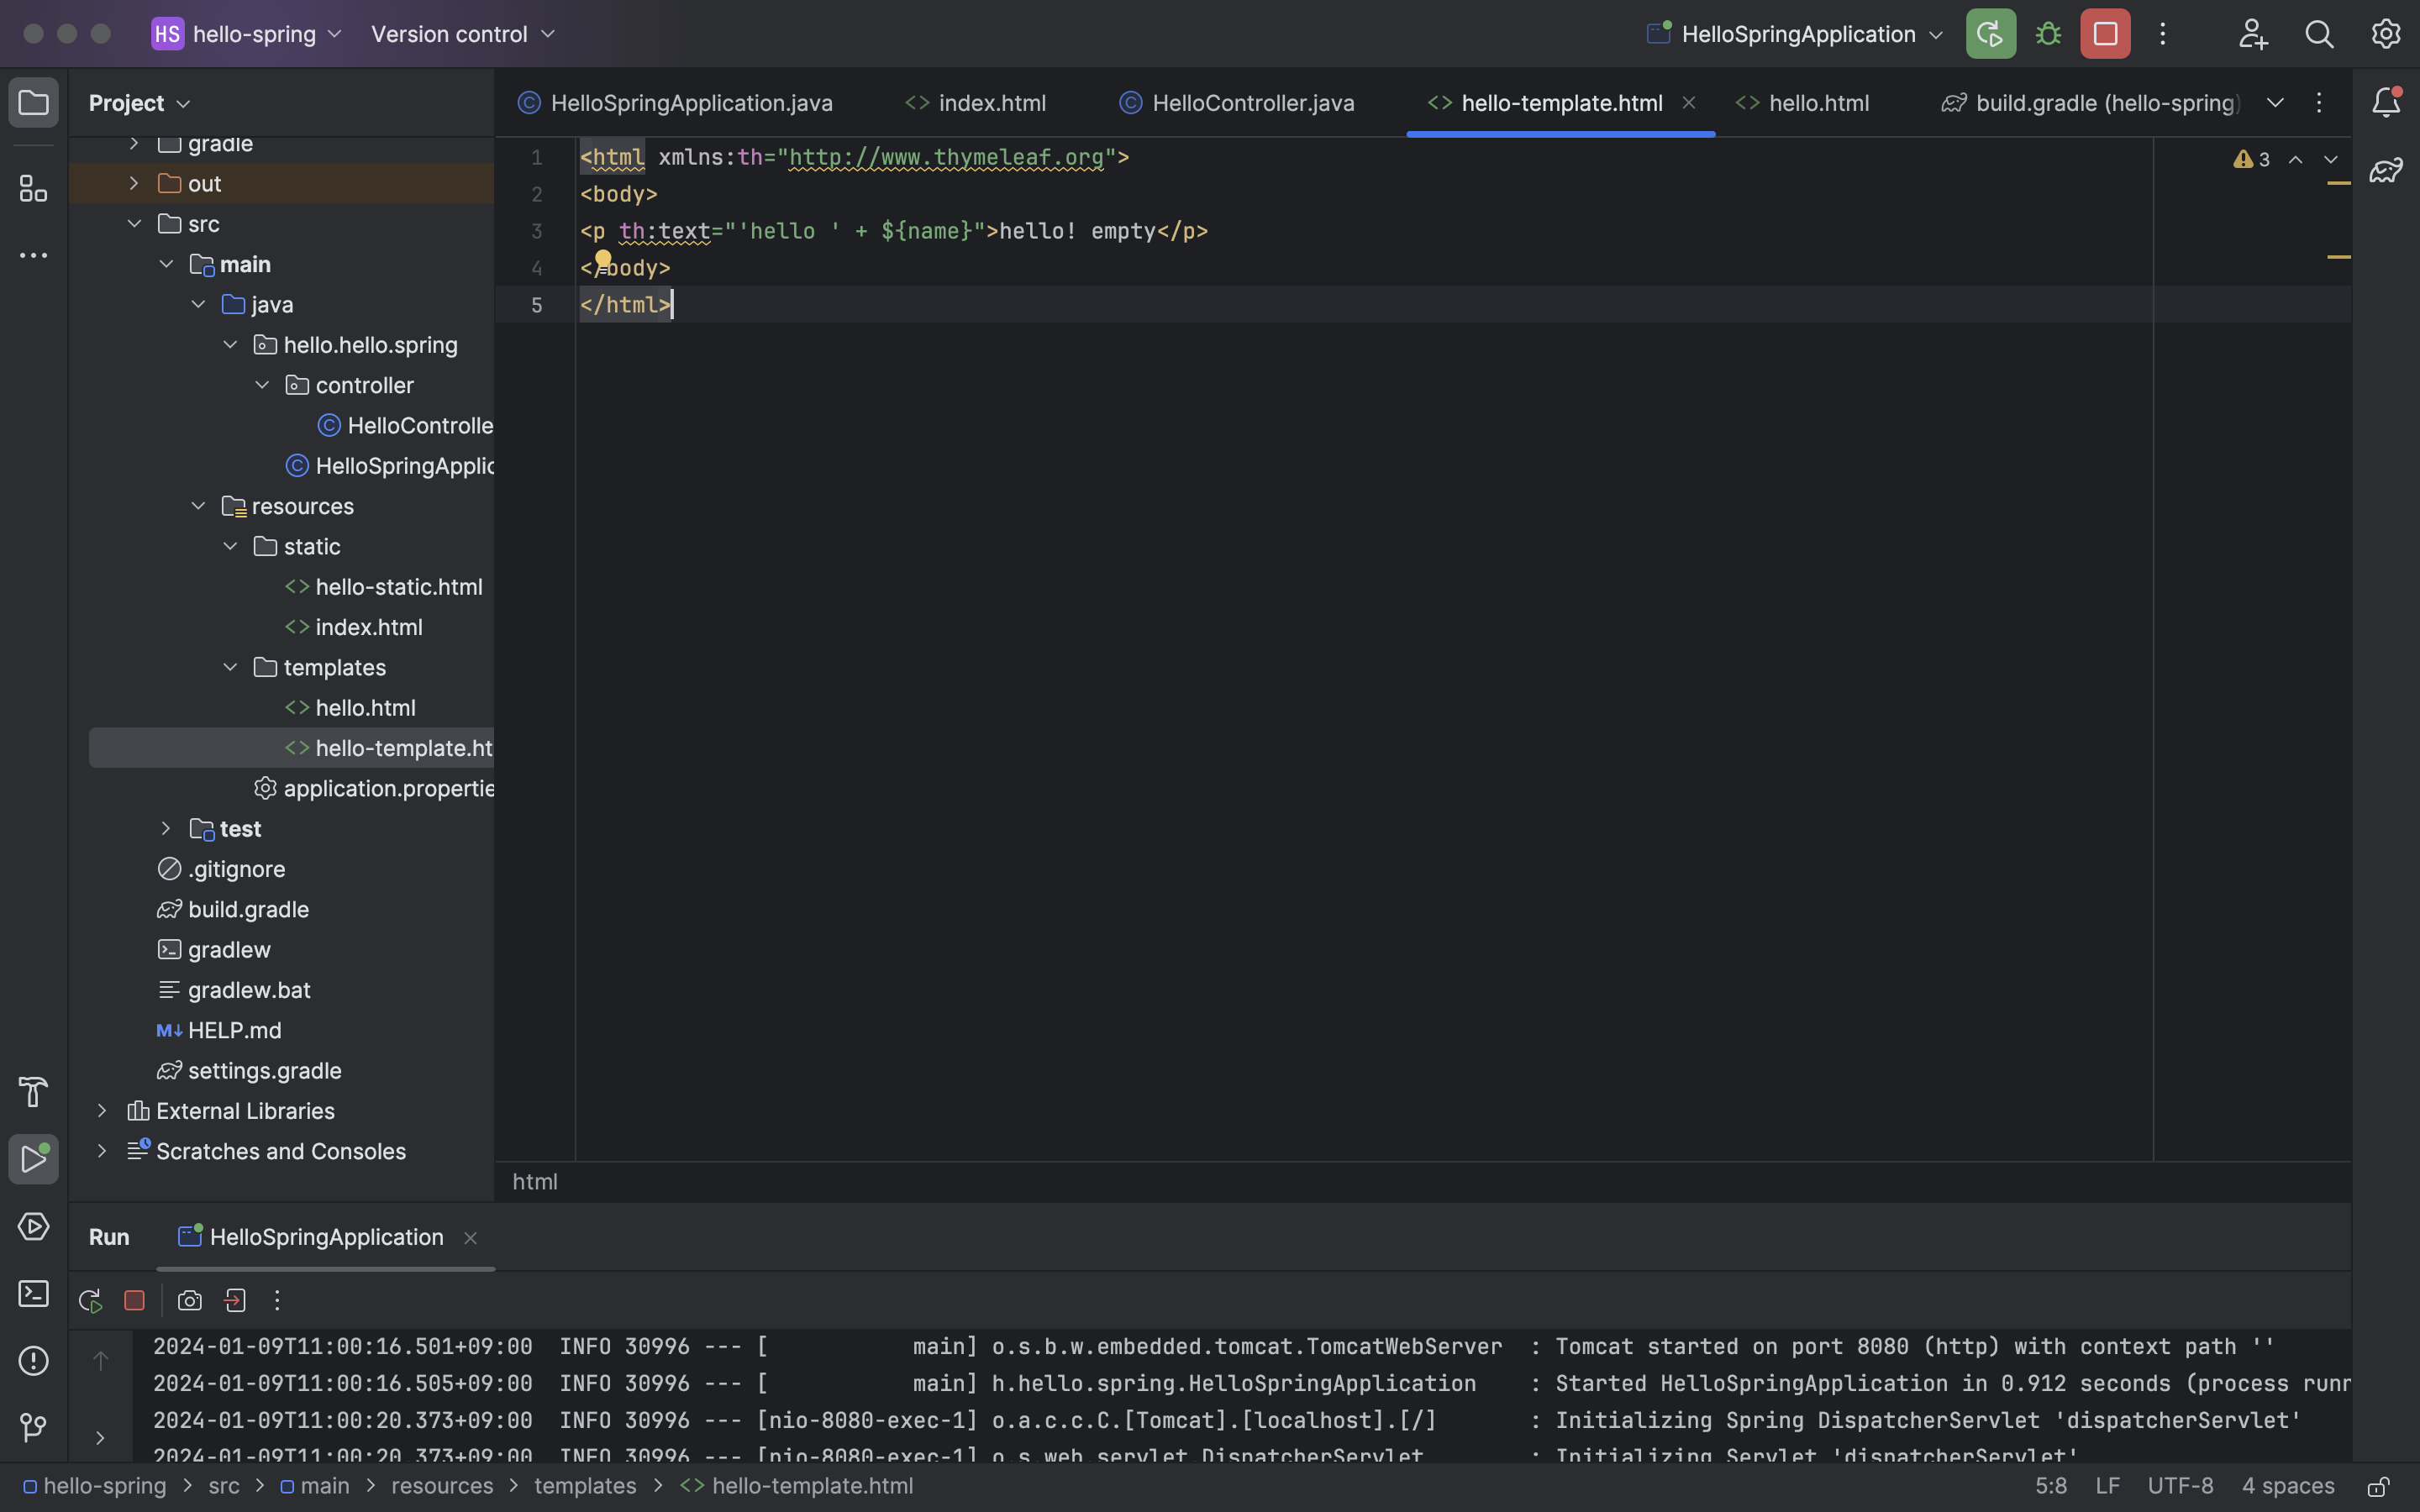Collapse the controller package
This screenshot has width=2420, height=1512.
262,385
